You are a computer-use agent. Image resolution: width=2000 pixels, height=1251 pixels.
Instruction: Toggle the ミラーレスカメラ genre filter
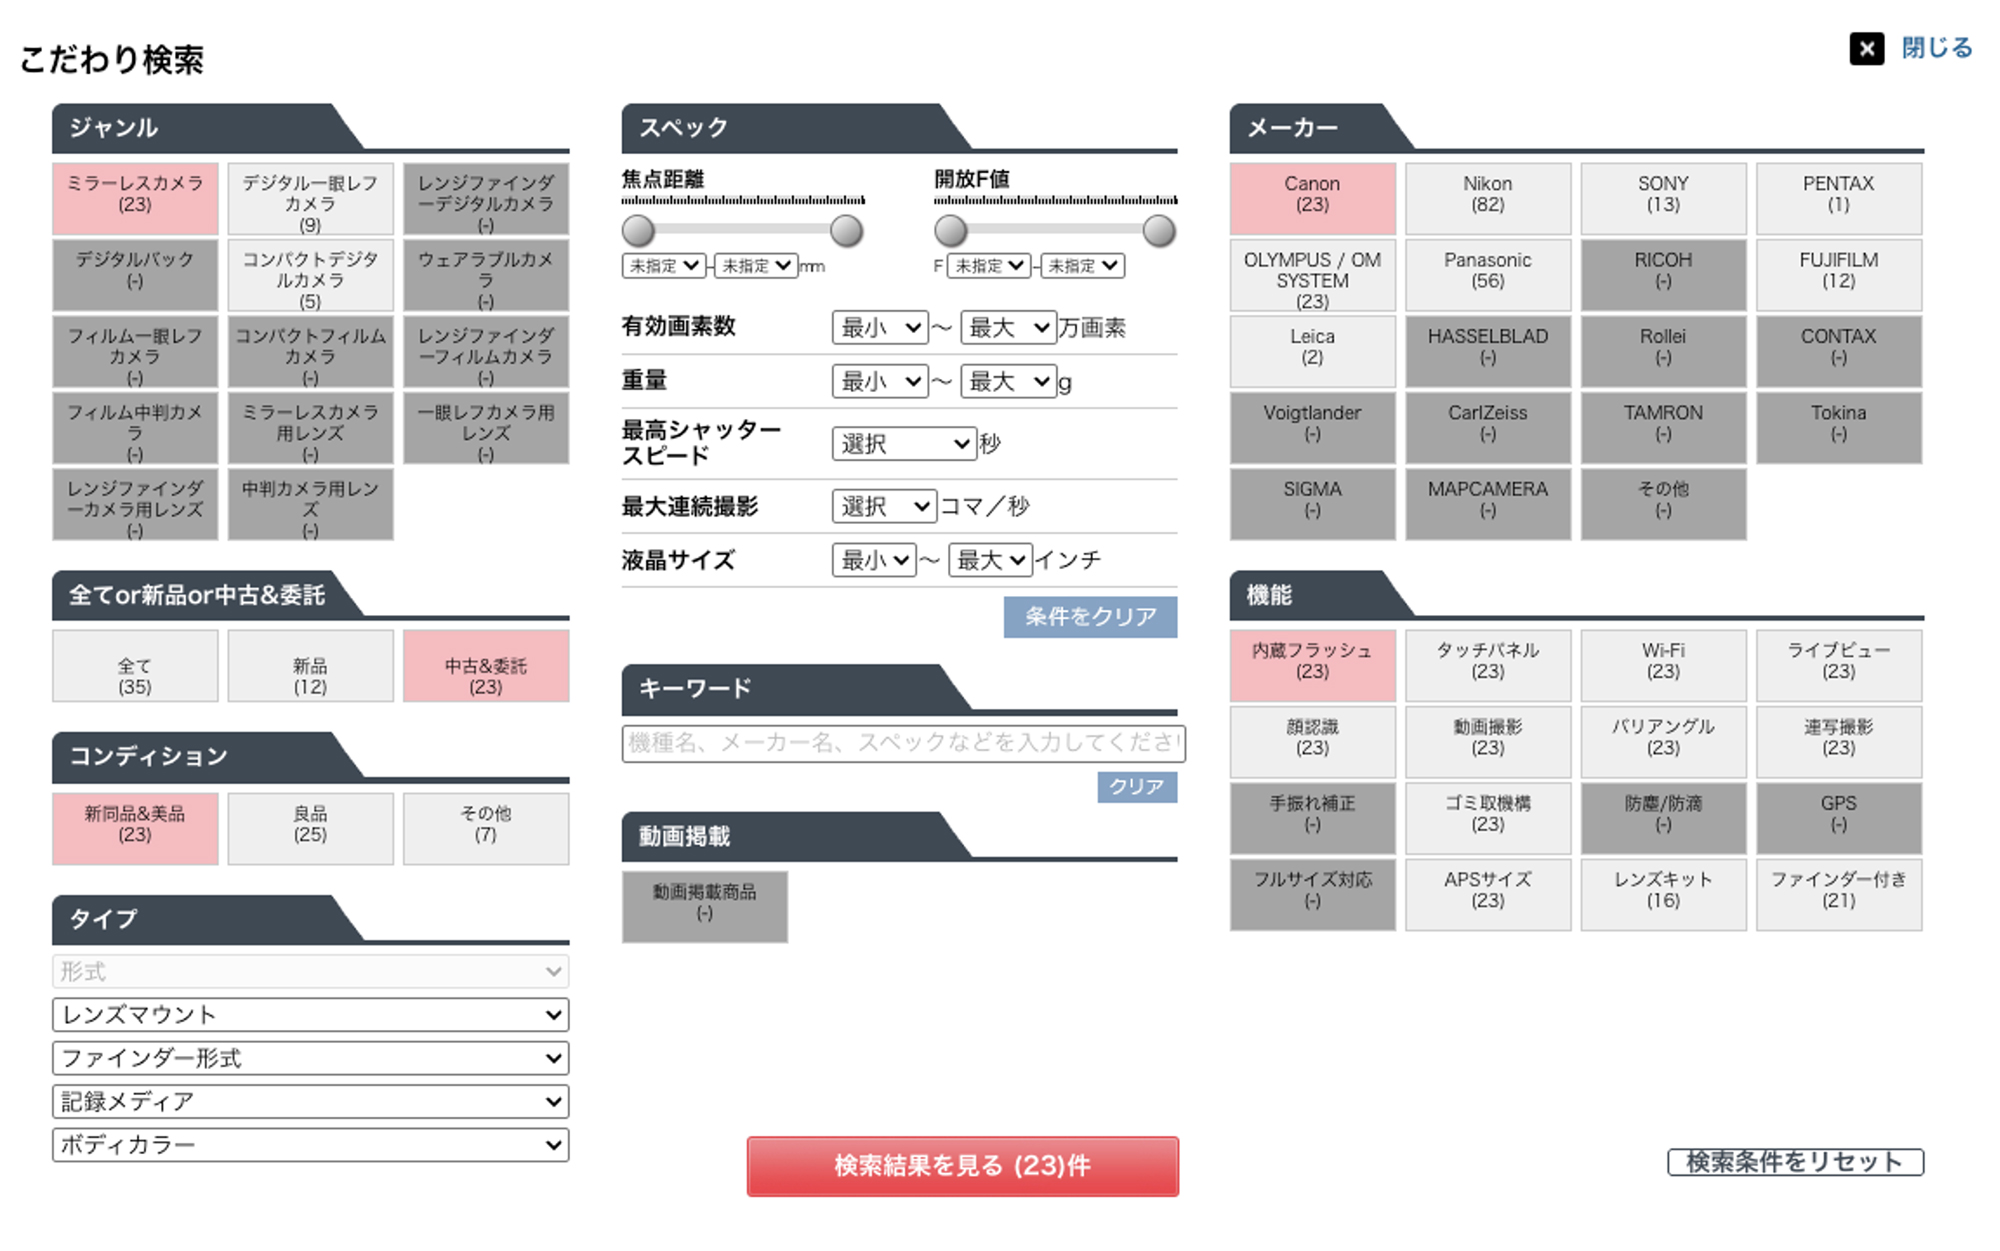135,198
